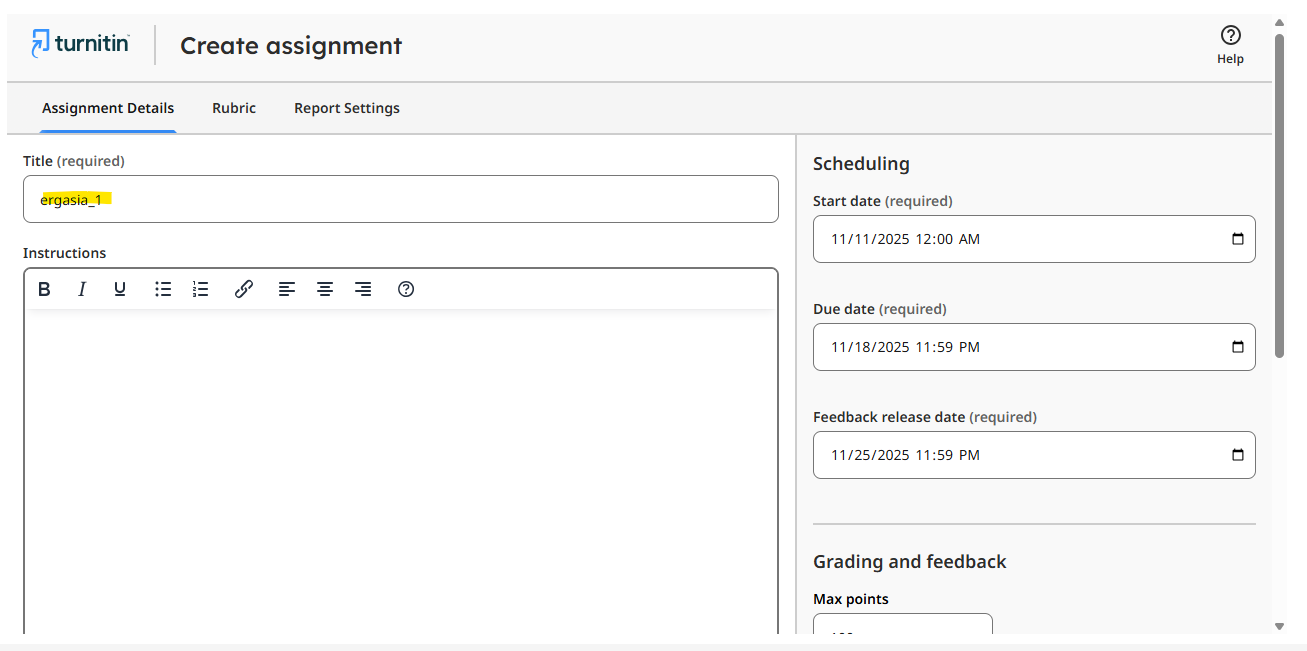The height and width of the screenshot is (651, 1307).
Task: Insert a bulleted list
Action: tap(163, 289)
